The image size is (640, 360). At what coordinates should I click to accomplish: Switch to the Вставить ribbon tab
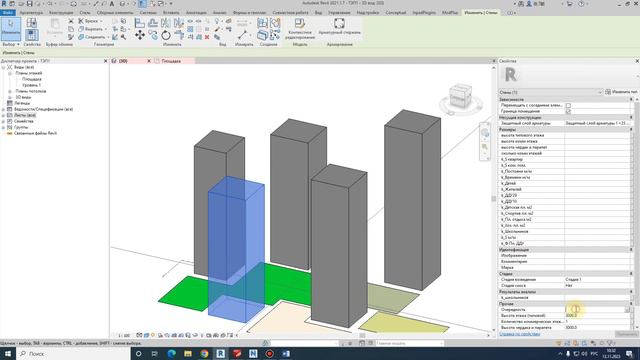coord(171,13)
